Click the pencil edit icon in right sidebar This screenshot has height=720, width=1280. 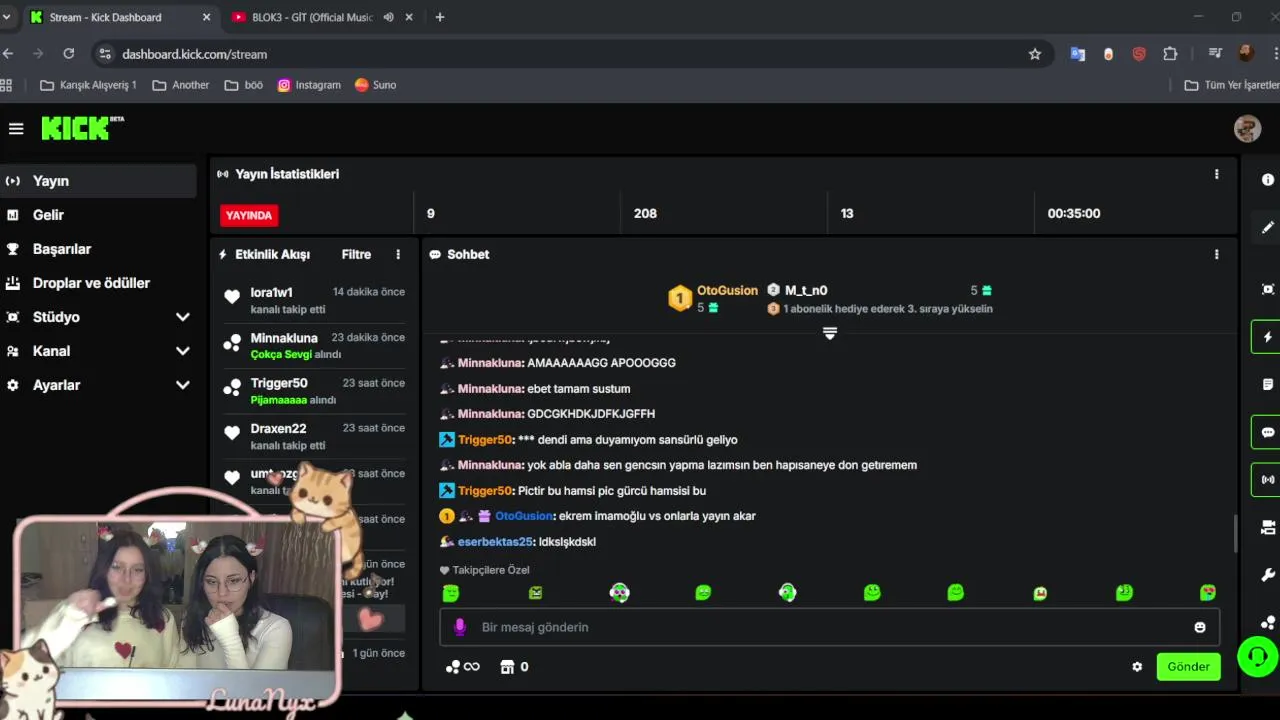[x=1268, y=228]
